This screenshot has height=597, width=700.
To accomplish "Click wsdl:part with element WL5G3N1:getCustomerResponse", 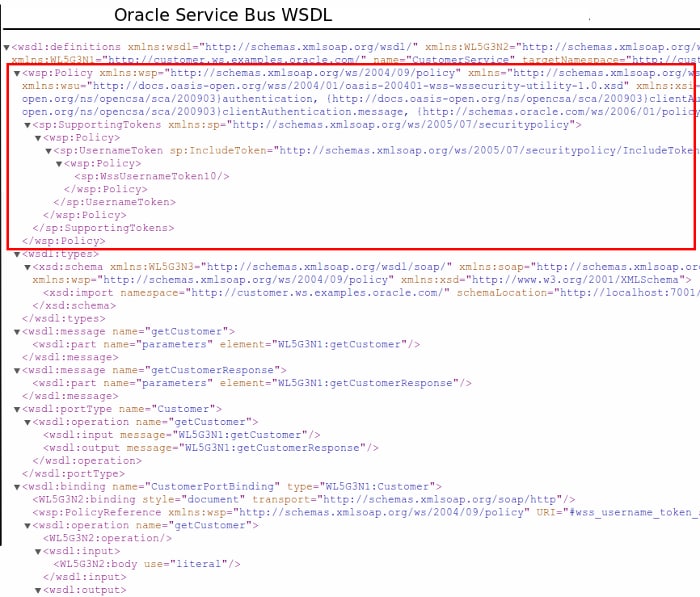I will (252, 384).
